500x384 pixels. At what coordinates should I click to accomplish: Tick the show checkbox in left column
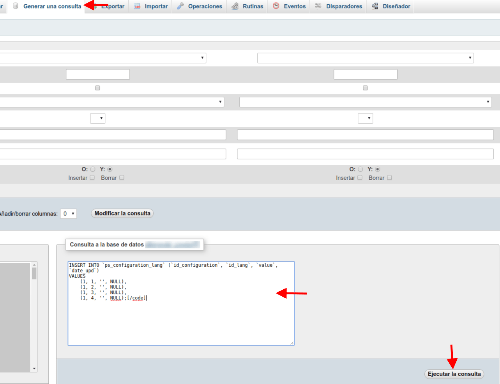pyautogui.click(x=97, y=88)
